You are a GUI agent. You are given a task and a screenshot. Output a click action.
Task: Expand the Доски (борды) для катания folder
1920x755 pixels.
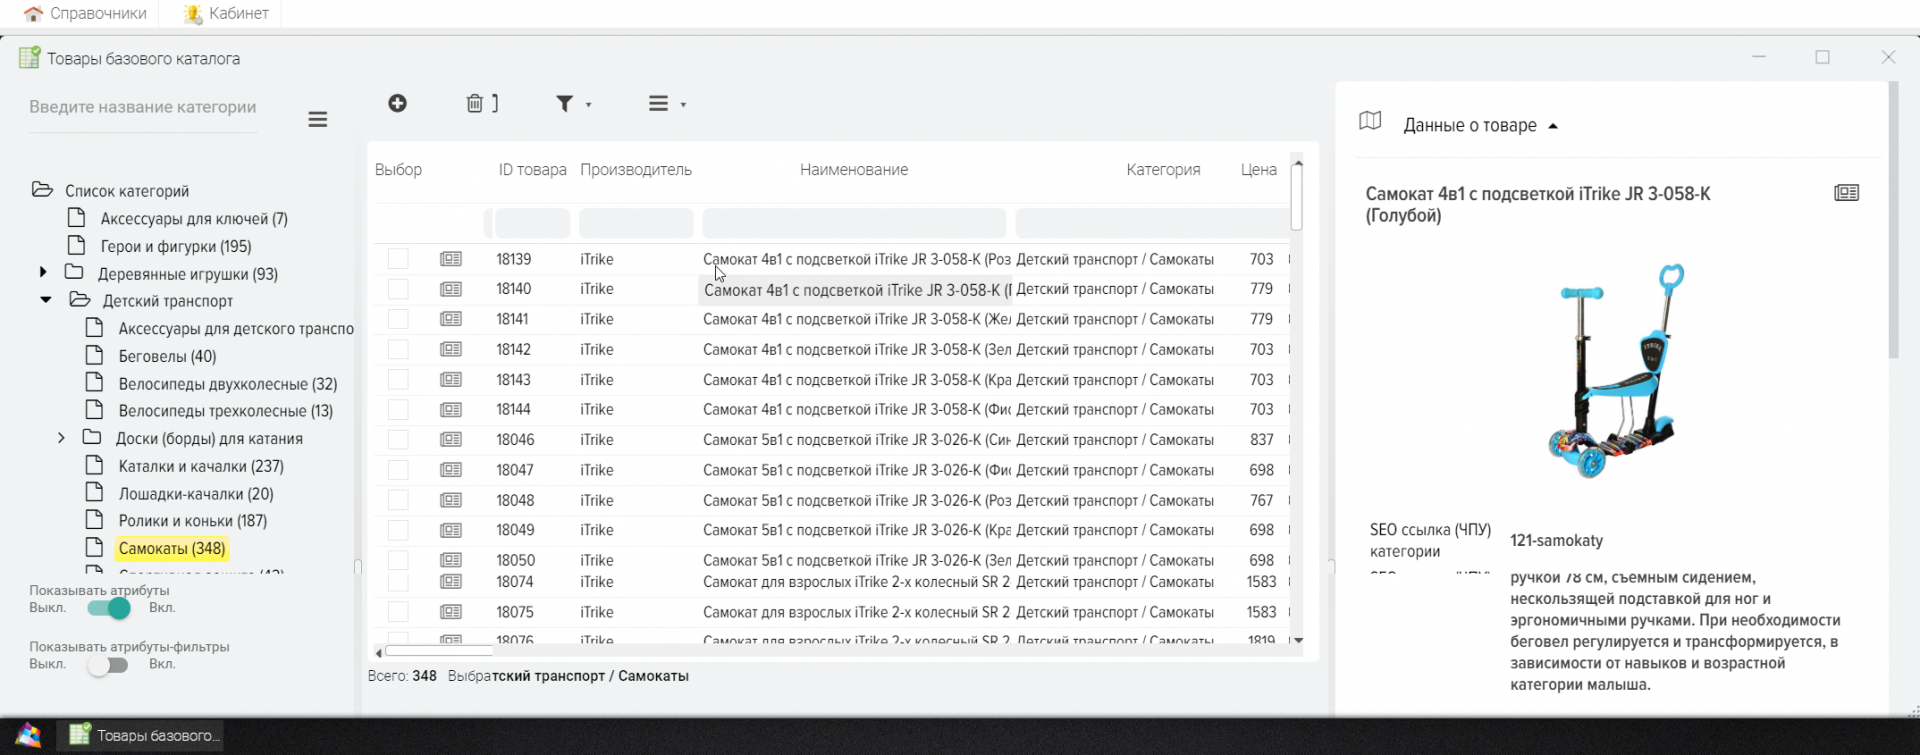tap(61, 438)
